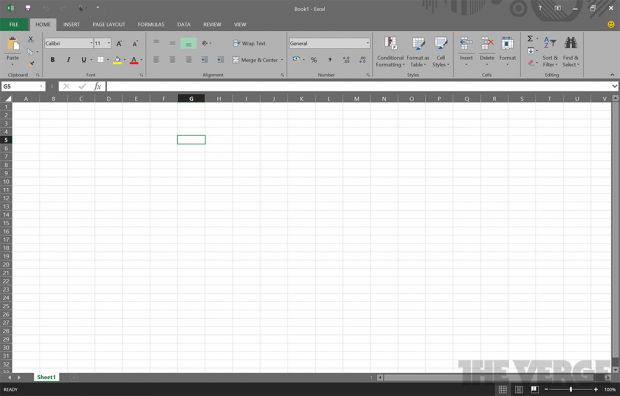The width and height of the screenshot is (620, 396).
Task: Click the Increase Indent icon
Action: [220, 60]
